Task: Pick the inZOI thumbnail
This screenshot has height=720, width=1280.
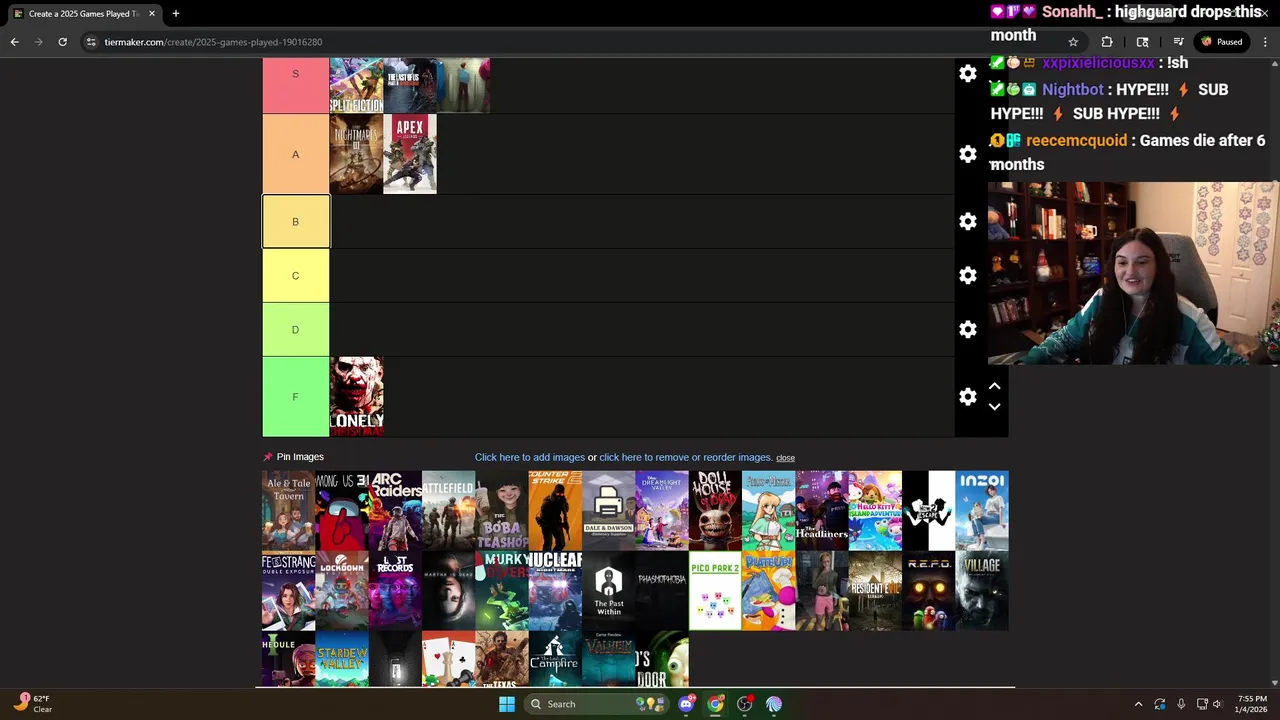Action: pyautogui.click(x=982, y=511)
